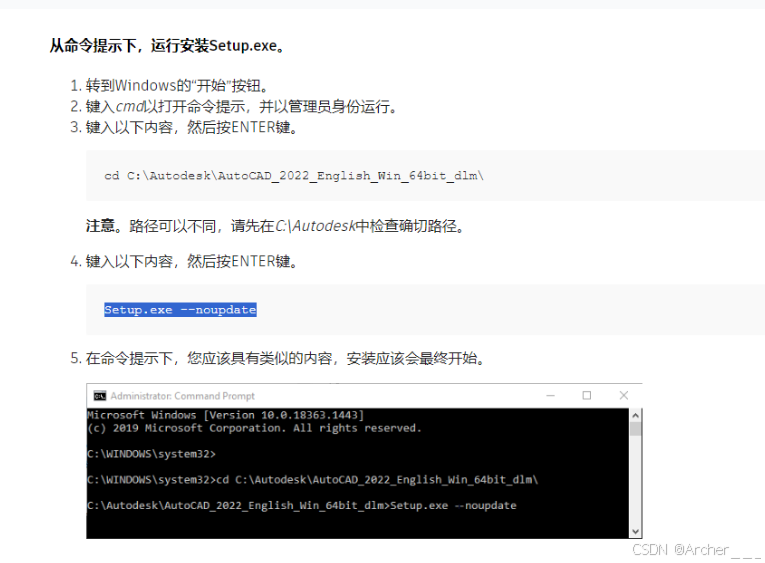The image size is (765, 563).
Task: Click the highlighted Setup.exe --noupdate command text
Action: 180,310
